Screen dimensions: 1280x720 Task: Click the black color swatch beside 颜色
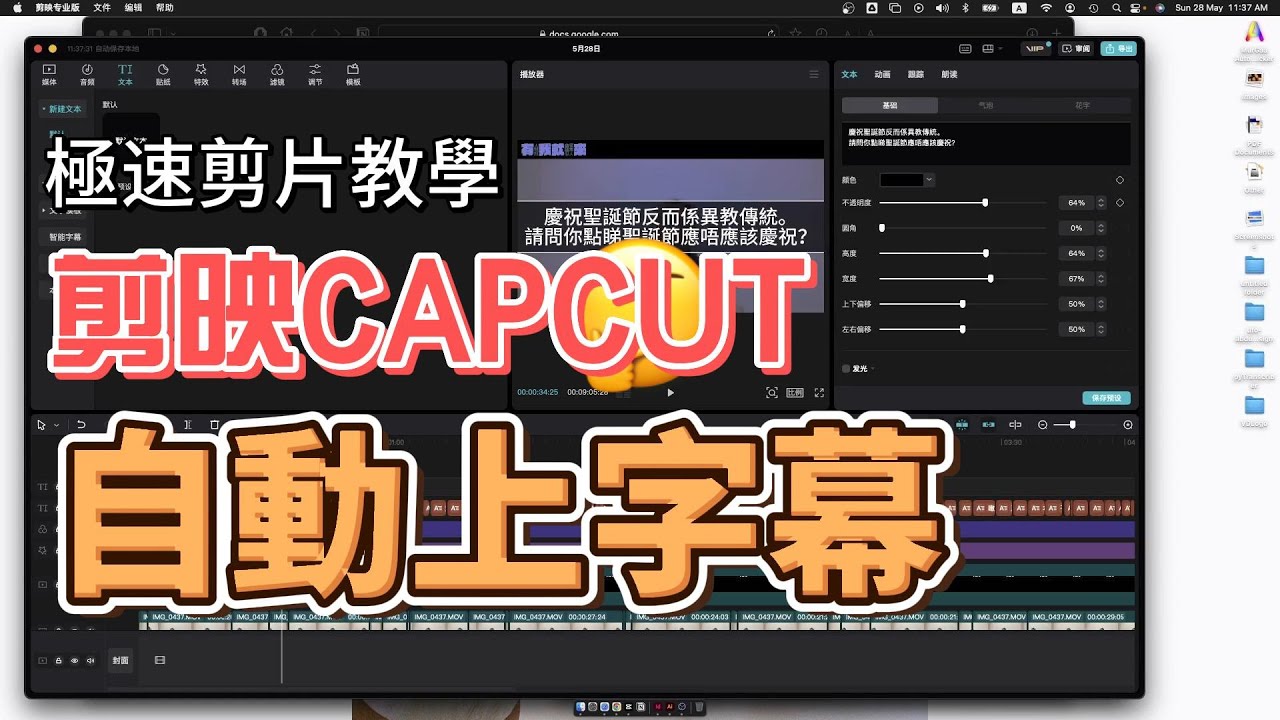pos(901,180)
